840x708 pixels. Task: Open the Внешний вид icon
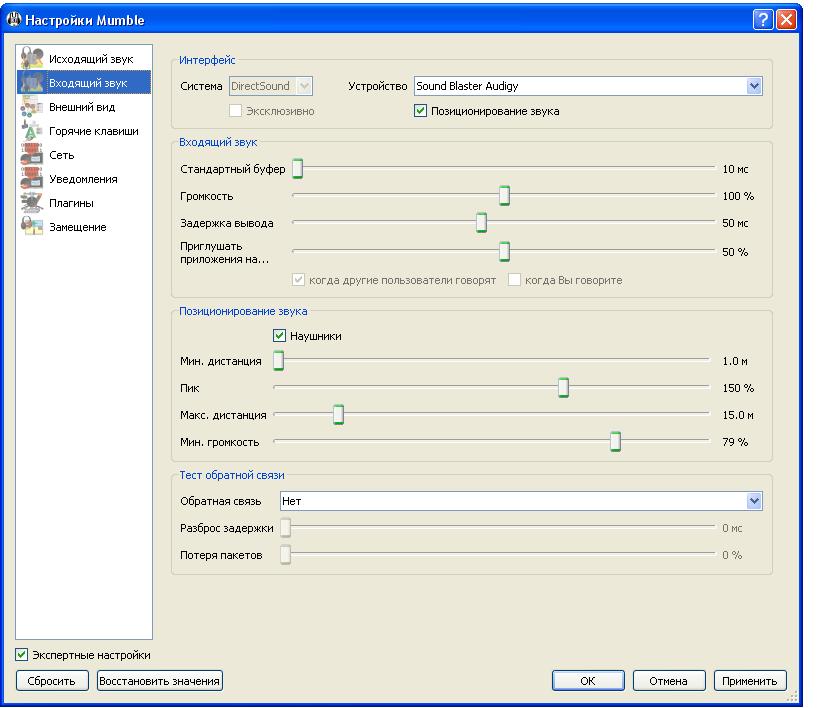click(32, 107)
